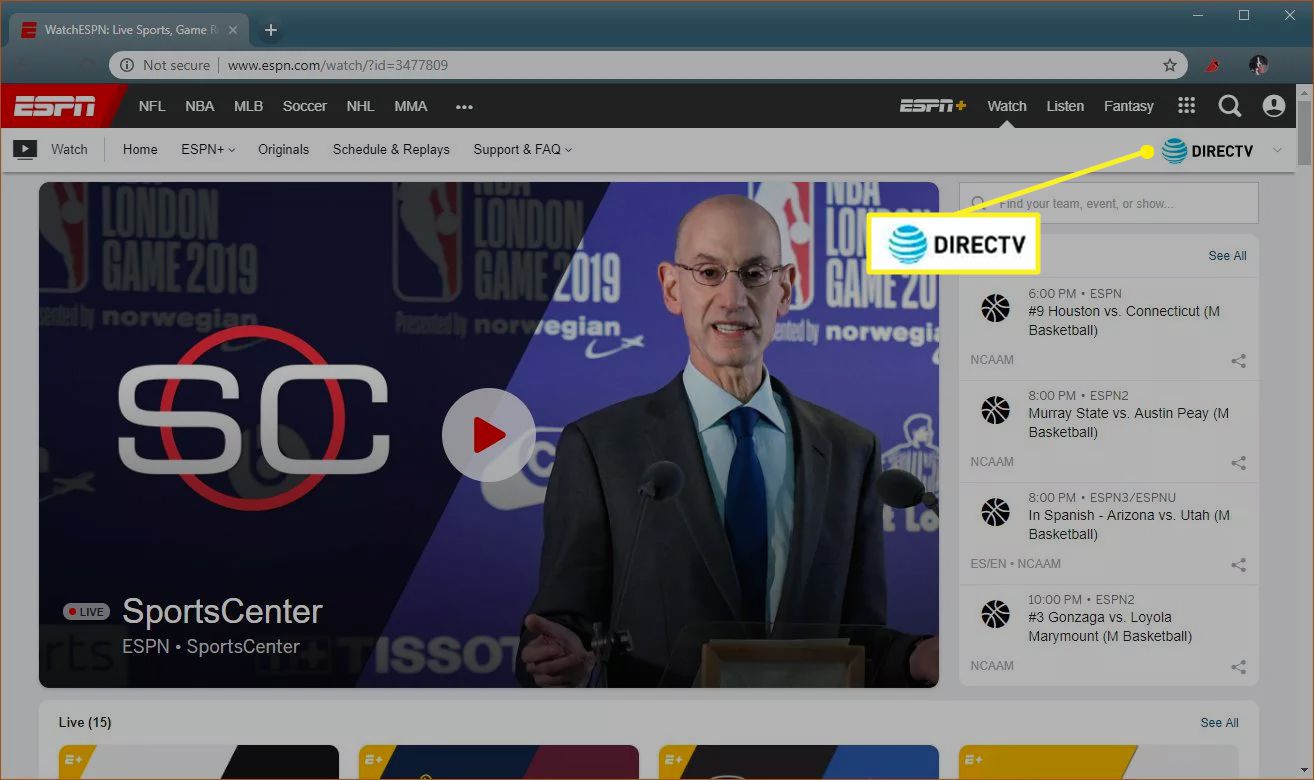The height and width of the screenshot is (780, 1314).
Task: Bookmark this page with the star icon
Action: 1169,65
